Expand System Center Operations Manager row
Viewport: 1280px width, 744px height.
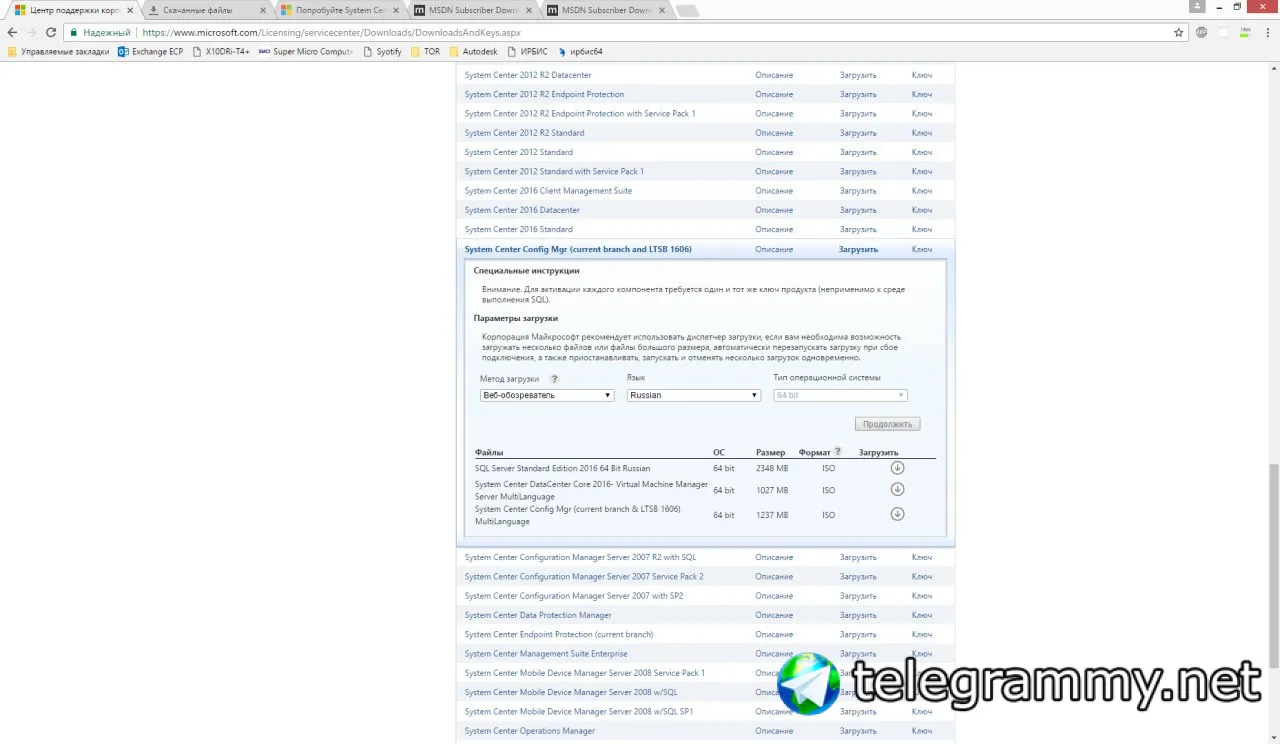click(530, 731)
